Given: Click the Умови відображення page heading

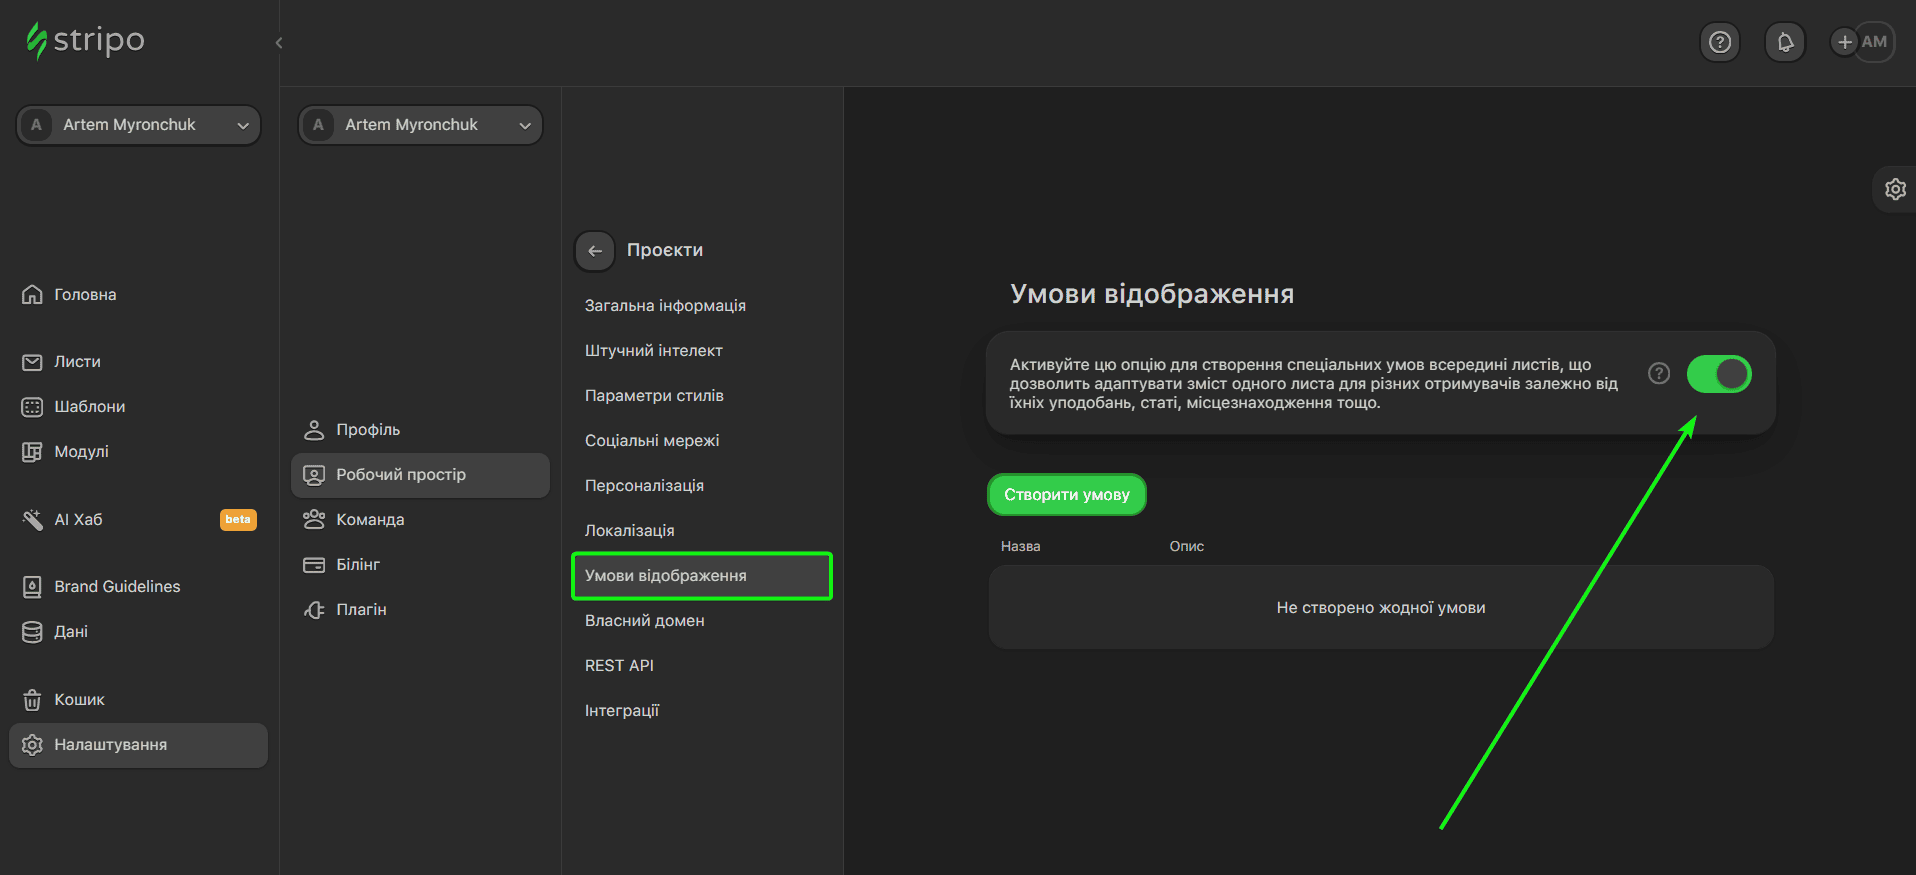Looking at the screenshot, I should 1152,294.
